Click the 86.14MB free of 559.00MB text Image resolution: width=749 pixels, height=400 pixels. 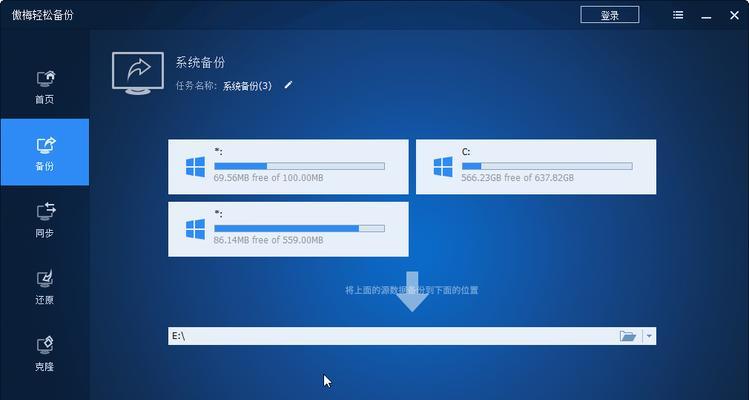[x=268, y=240]
